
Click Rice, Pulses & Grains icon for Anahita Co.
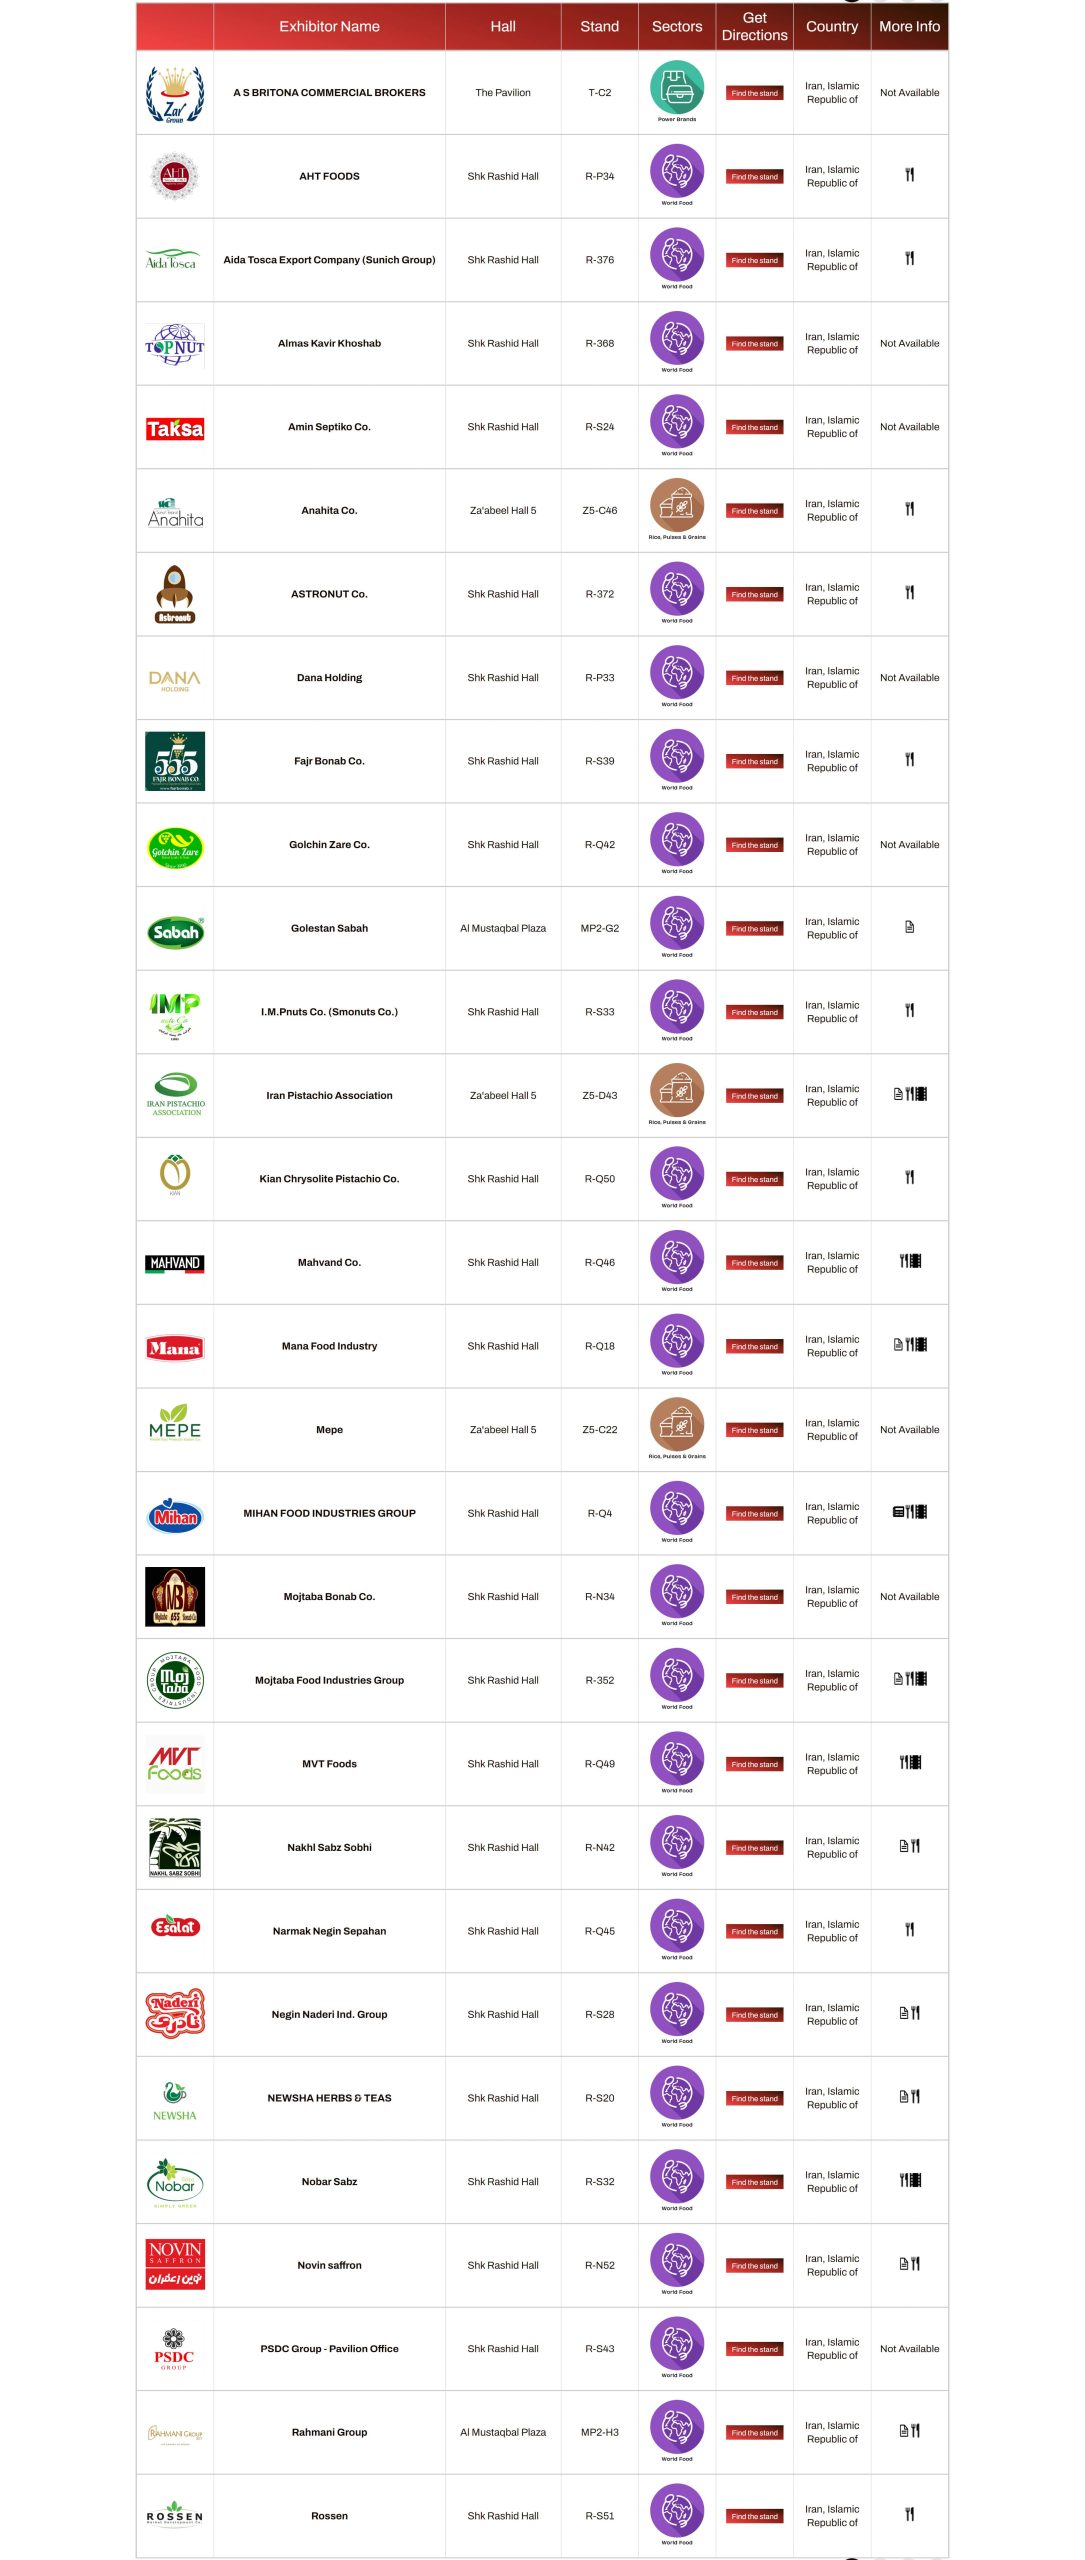coord(677,505)
